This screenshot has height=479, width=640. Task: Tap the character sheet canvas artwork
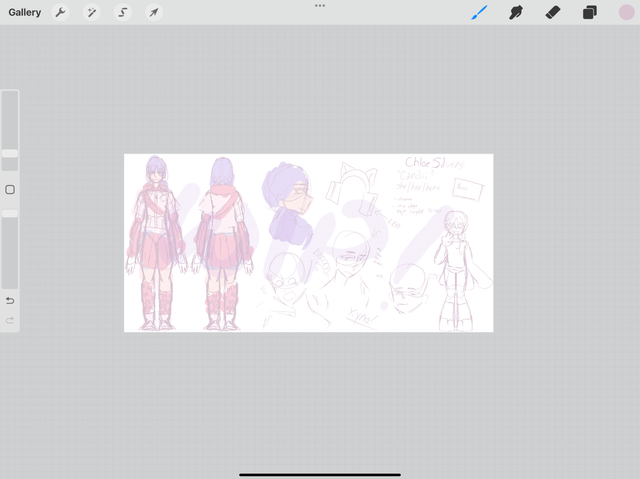pyautogui.click(x=309, y=243)
